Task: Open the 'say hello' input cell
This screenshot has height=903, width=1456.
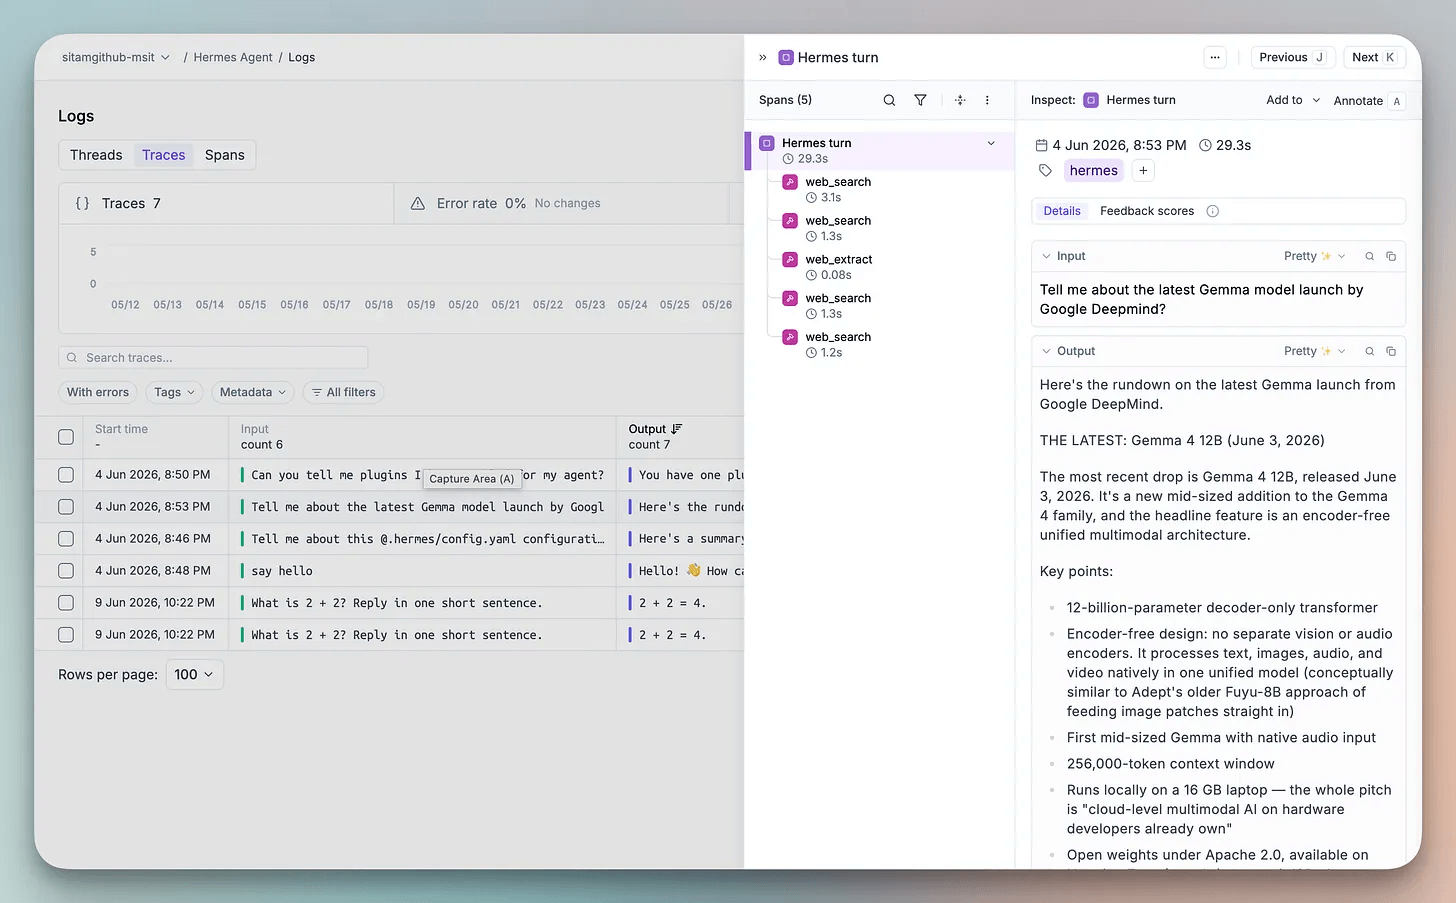Action: pos(422,571)
